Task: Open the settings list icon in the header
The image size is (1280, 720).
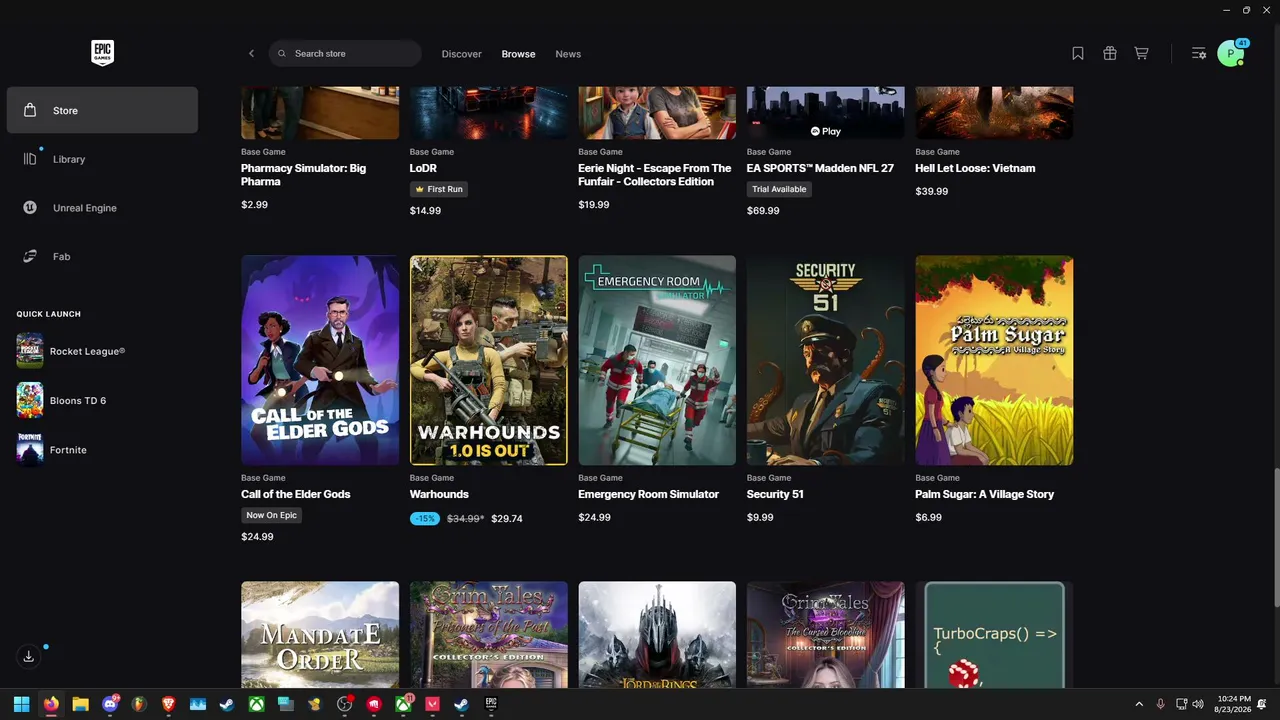Action: 1198,54
